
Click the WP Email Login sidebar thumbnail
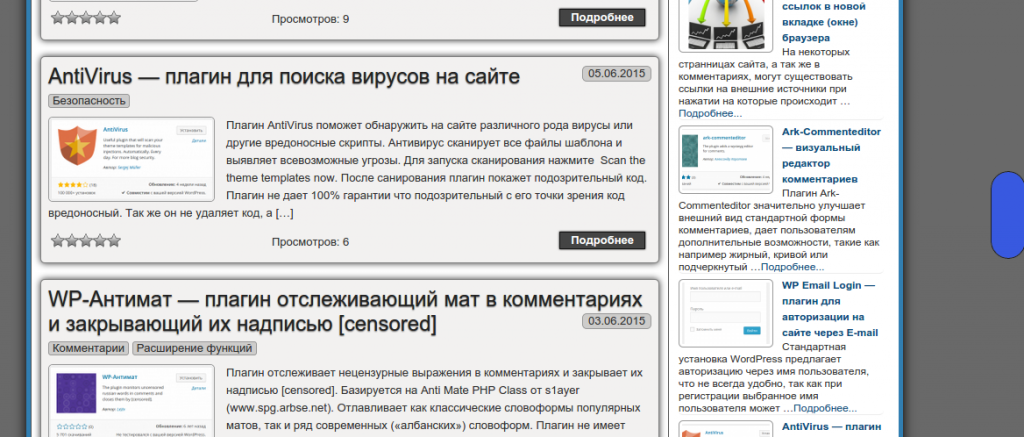pos(725,313)
